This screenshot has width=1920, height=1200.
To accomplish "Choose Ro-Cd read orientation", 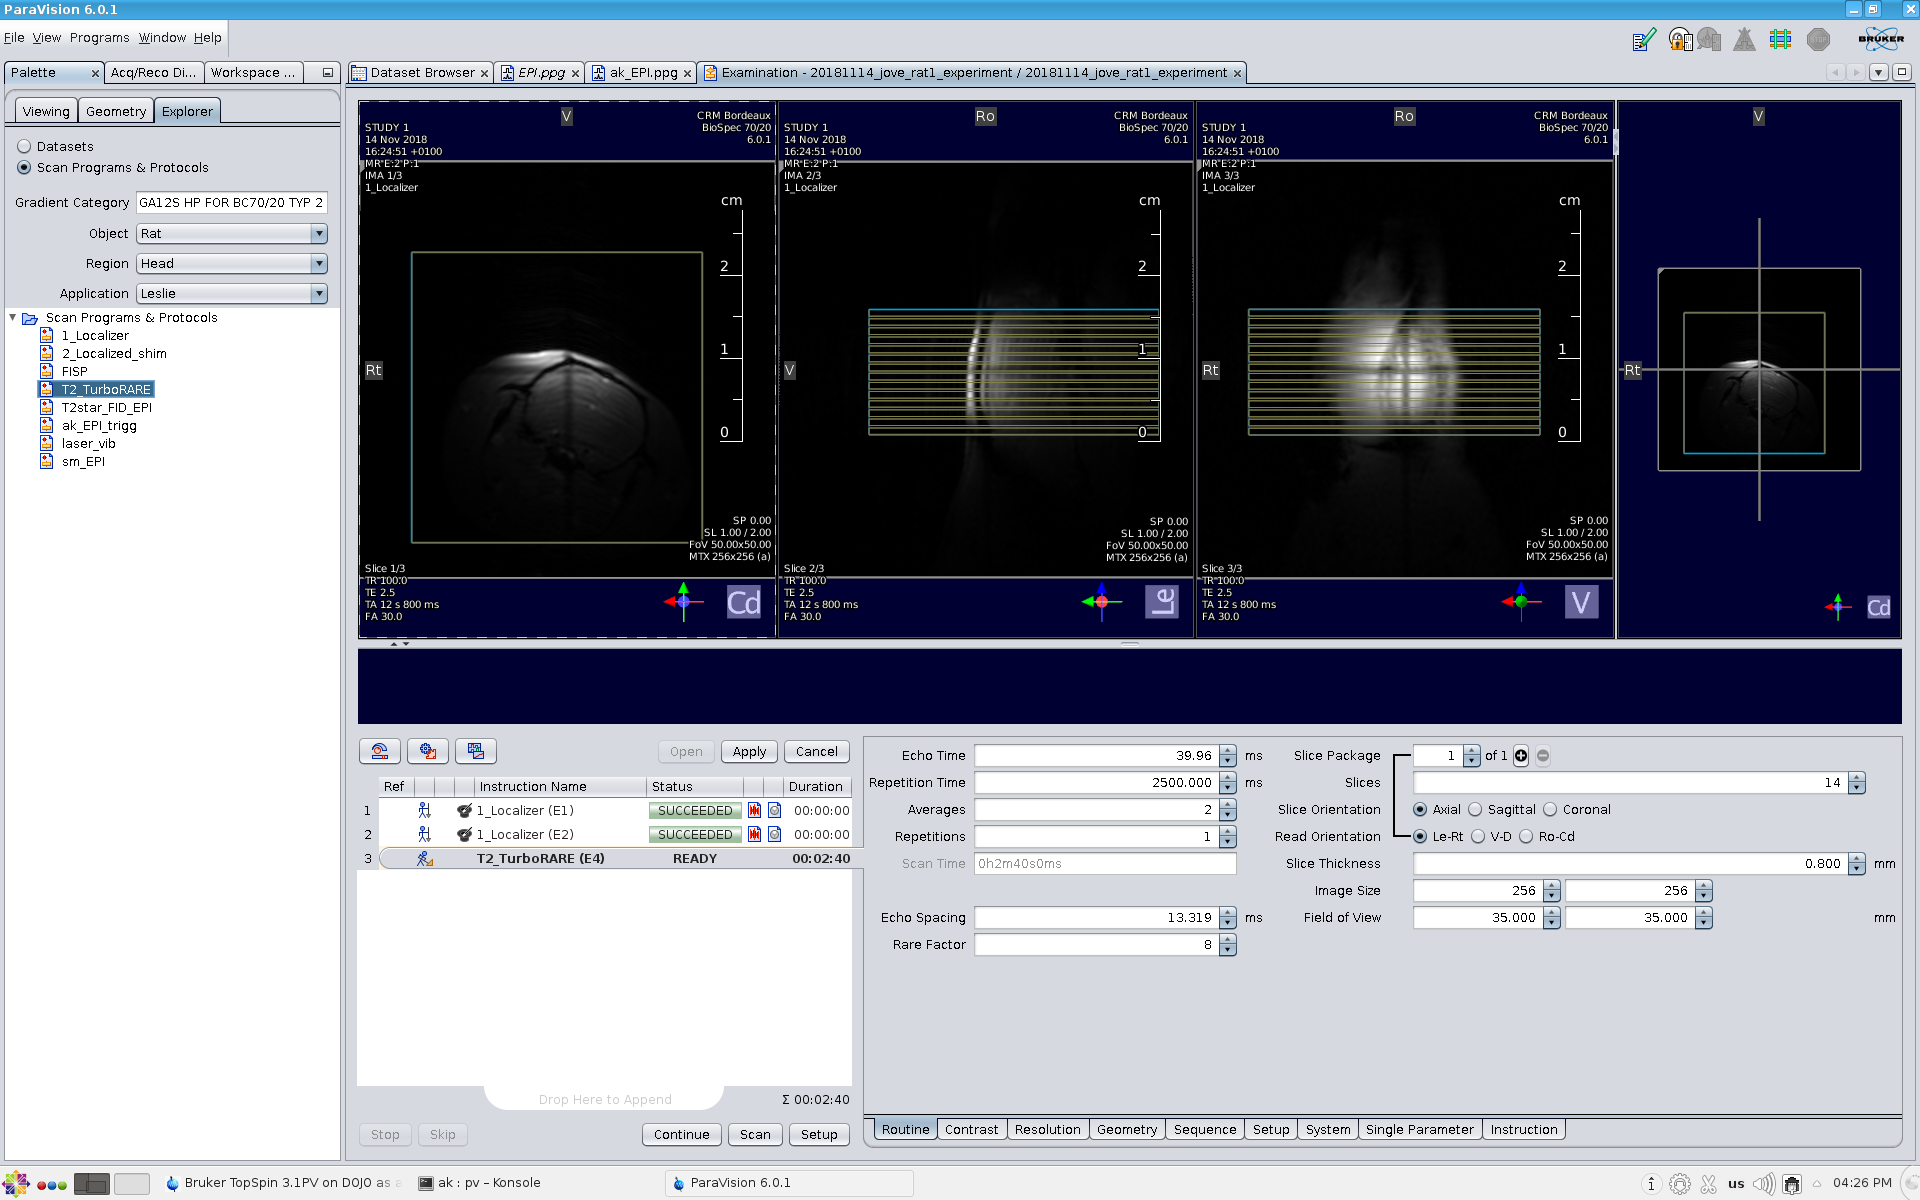I will [1526, 837].
